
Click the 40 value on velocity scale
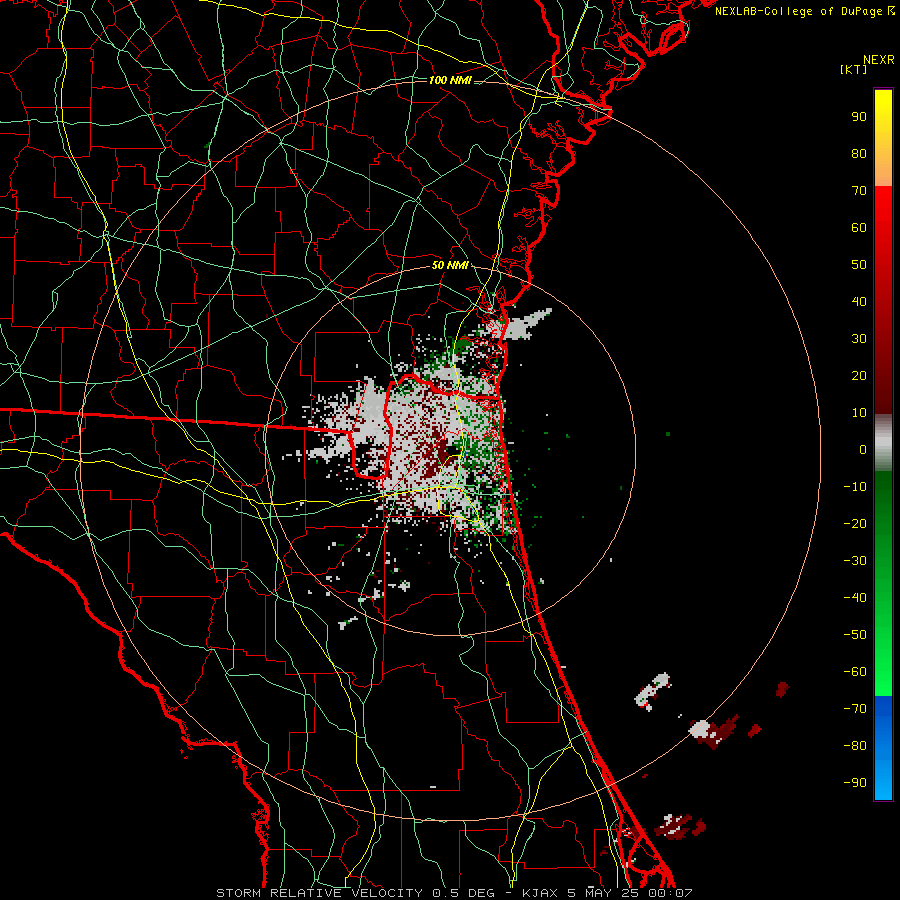[x=859, y=302]
